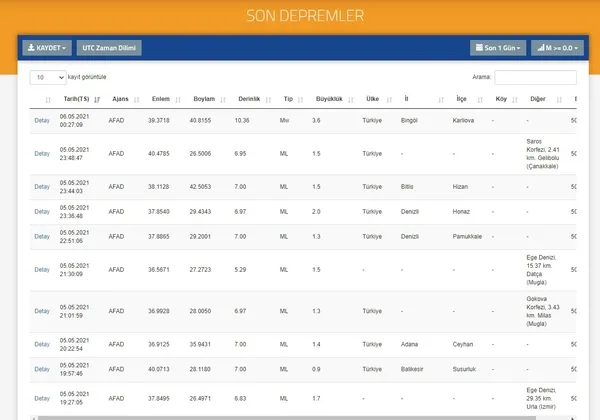Viewport: 600px width, 420px height.
Task: Expand the Son 1 Gün time filter
Action: (x=497, y=47)
